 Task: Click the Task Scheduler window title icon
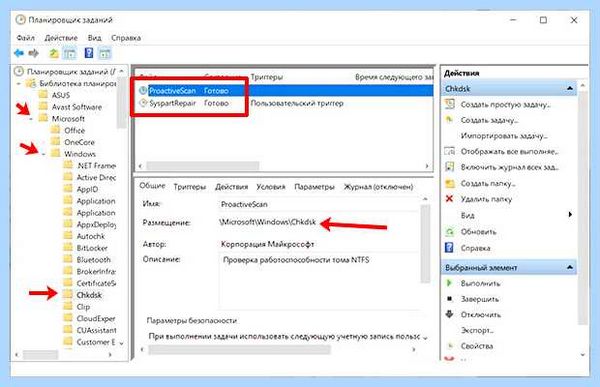20,20
